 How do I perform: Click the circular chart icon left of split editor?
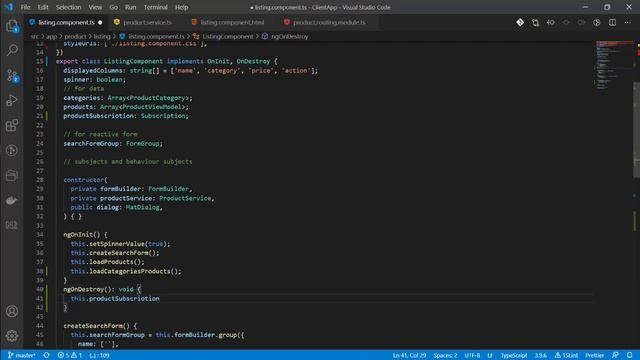click(x=597, y=22)
